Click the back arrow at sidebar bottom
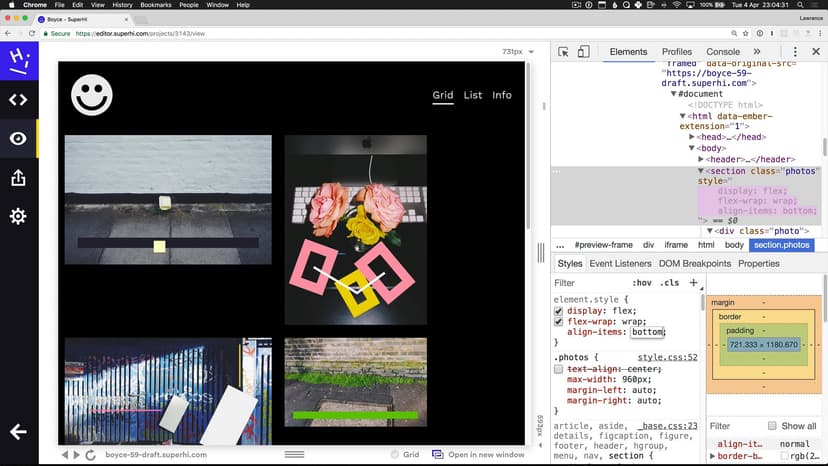Viewport: 828px width, 466px height. point(18,432)
